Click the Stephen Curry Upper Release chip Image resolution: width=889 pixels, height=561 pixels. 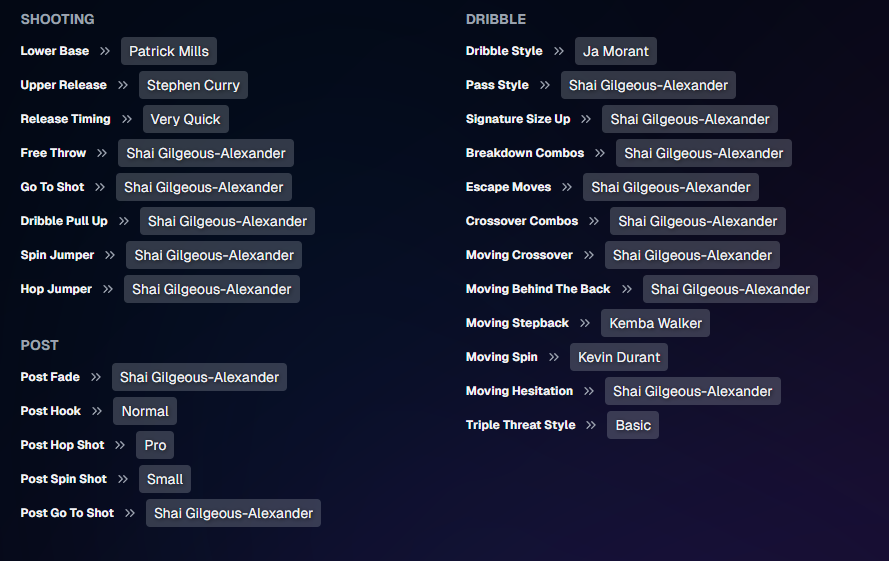[x=193, y=85]
